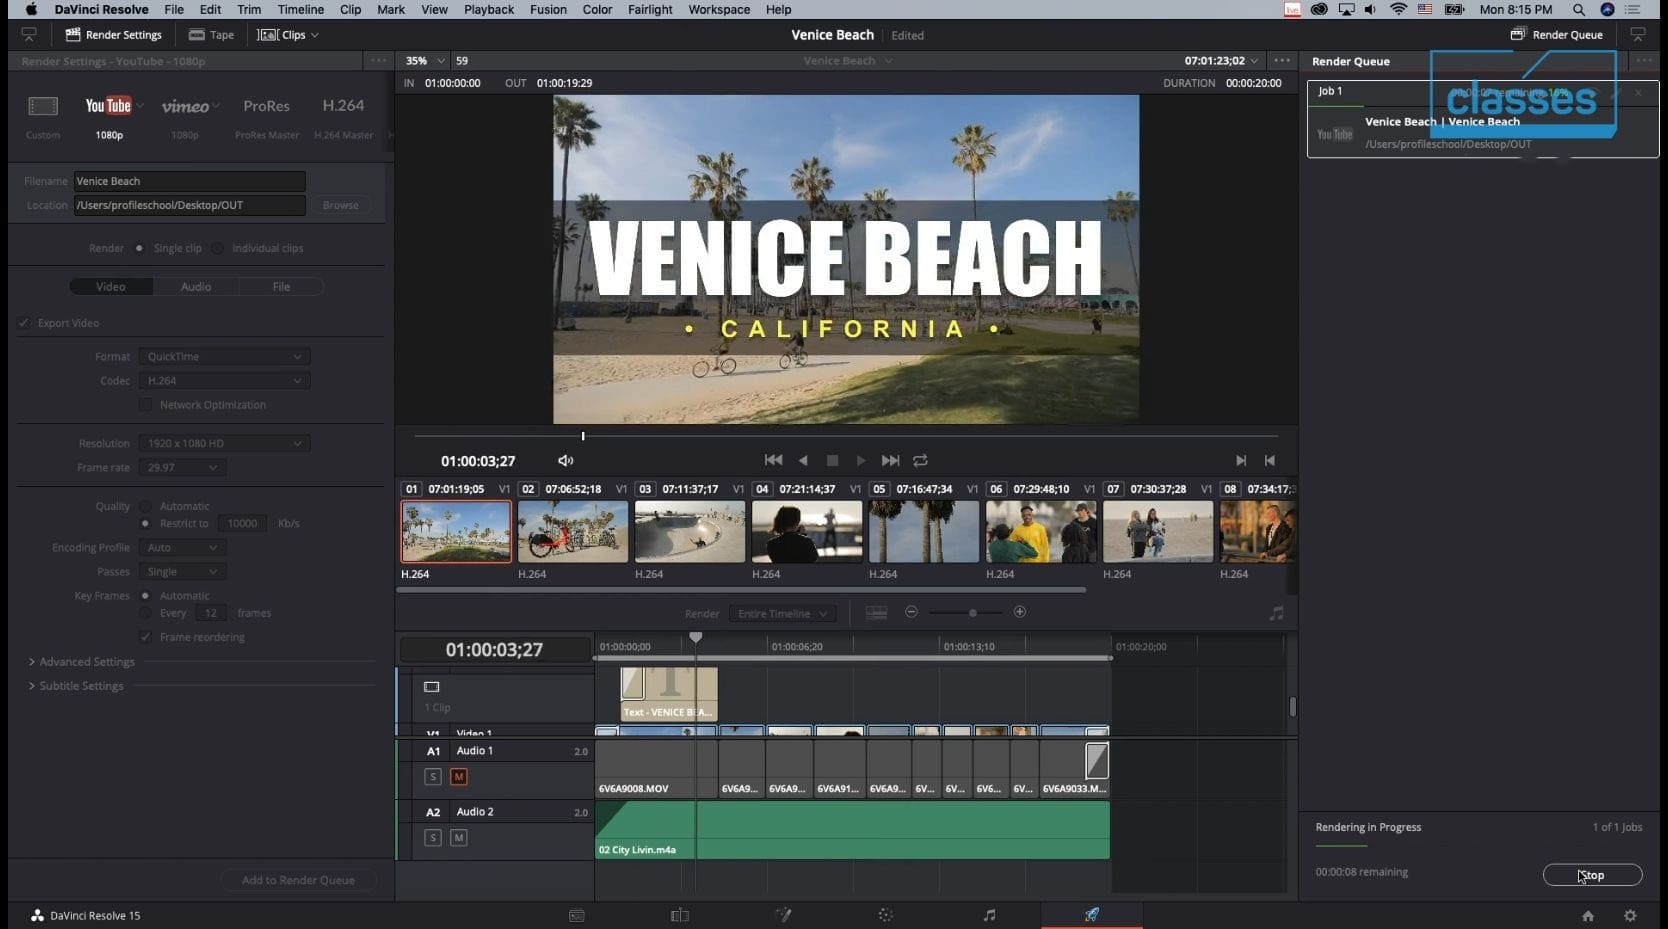Open the Workspace menu

[719, 9]
